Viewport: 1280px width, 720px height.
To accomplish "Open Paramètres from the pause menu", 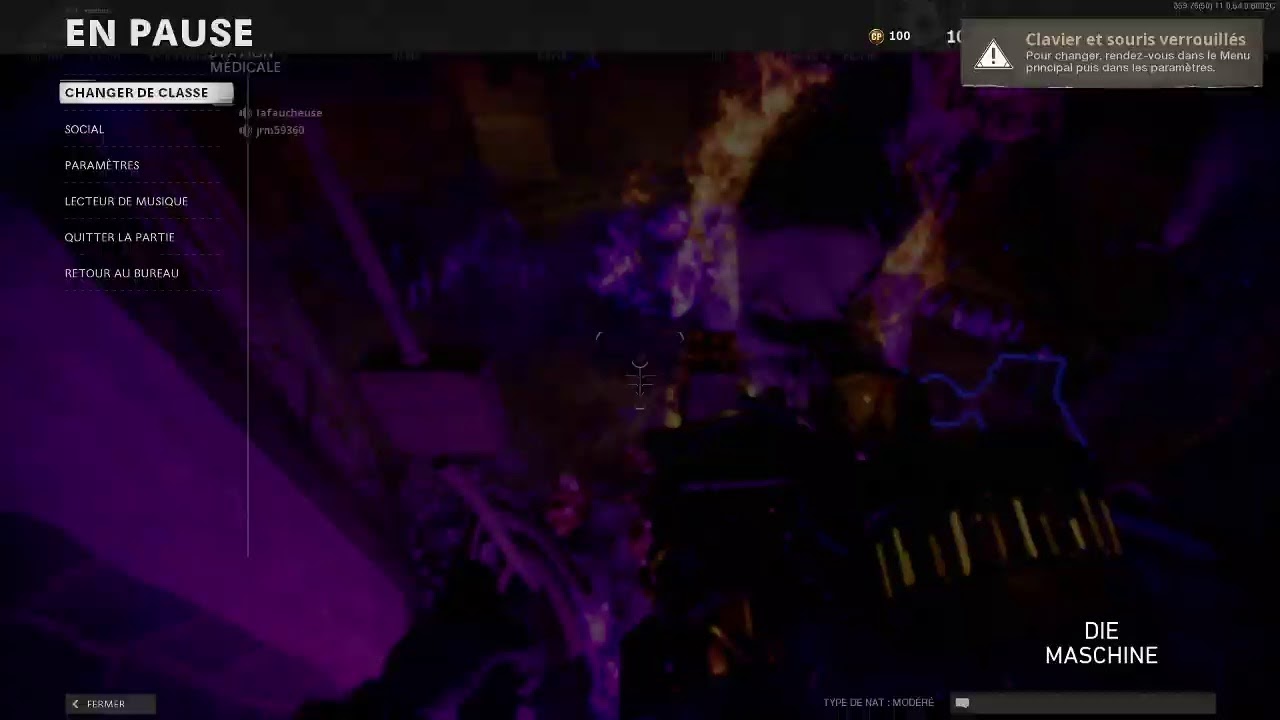I will click(102, 165).
